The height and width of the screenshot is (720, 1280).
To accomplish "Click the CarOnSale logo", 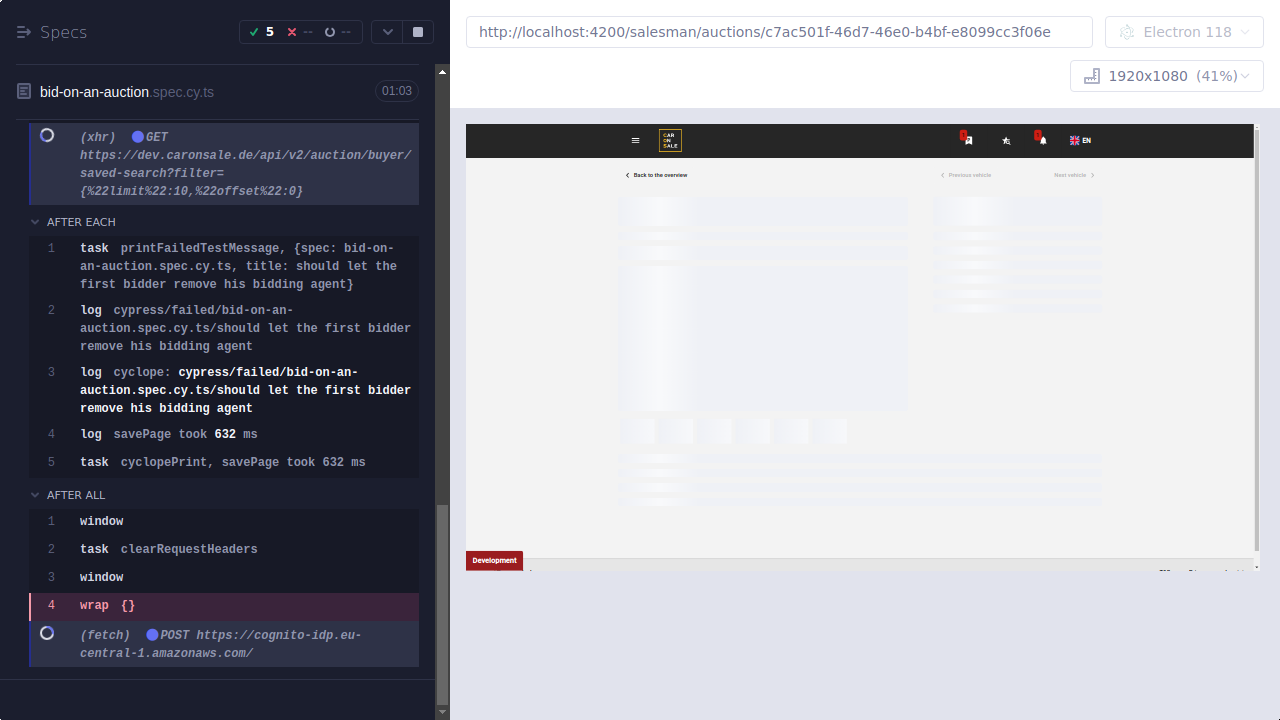I will tap(669, 140).
